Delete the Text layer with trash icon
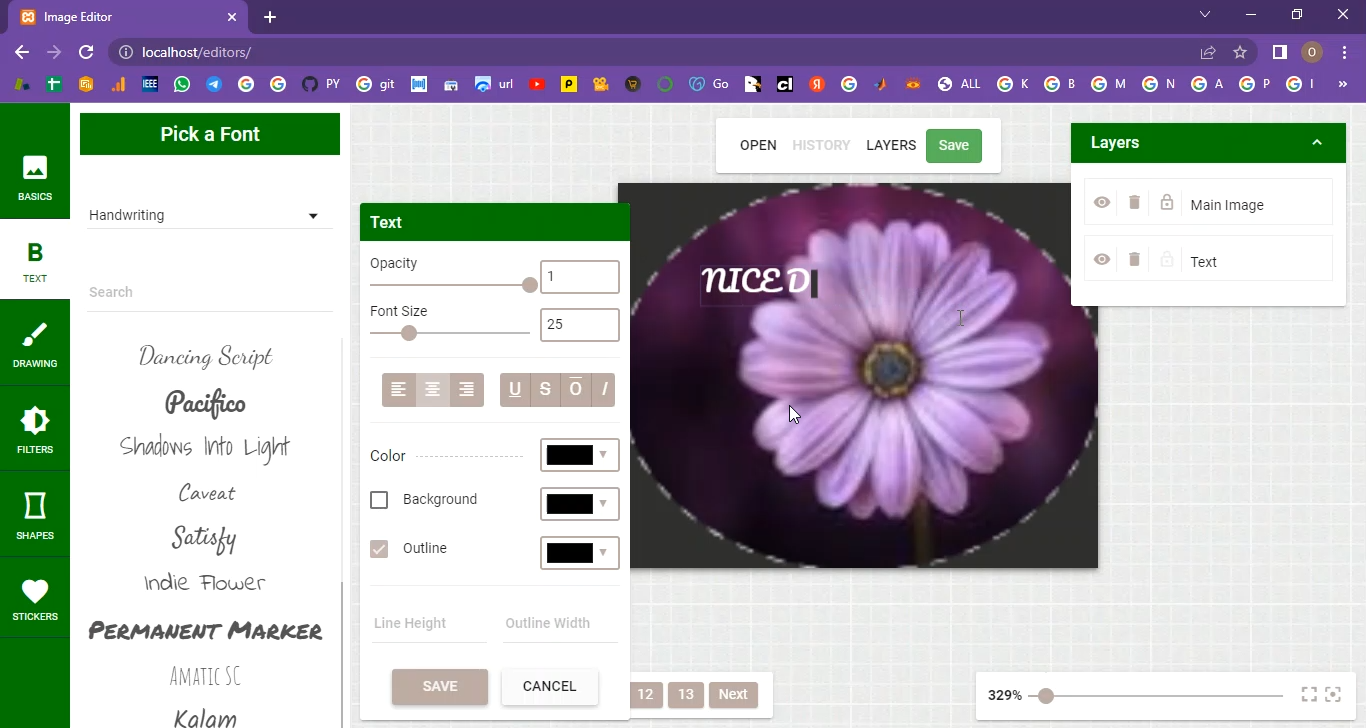This screenshot has height=728, width=1366. pos(1134,260)
